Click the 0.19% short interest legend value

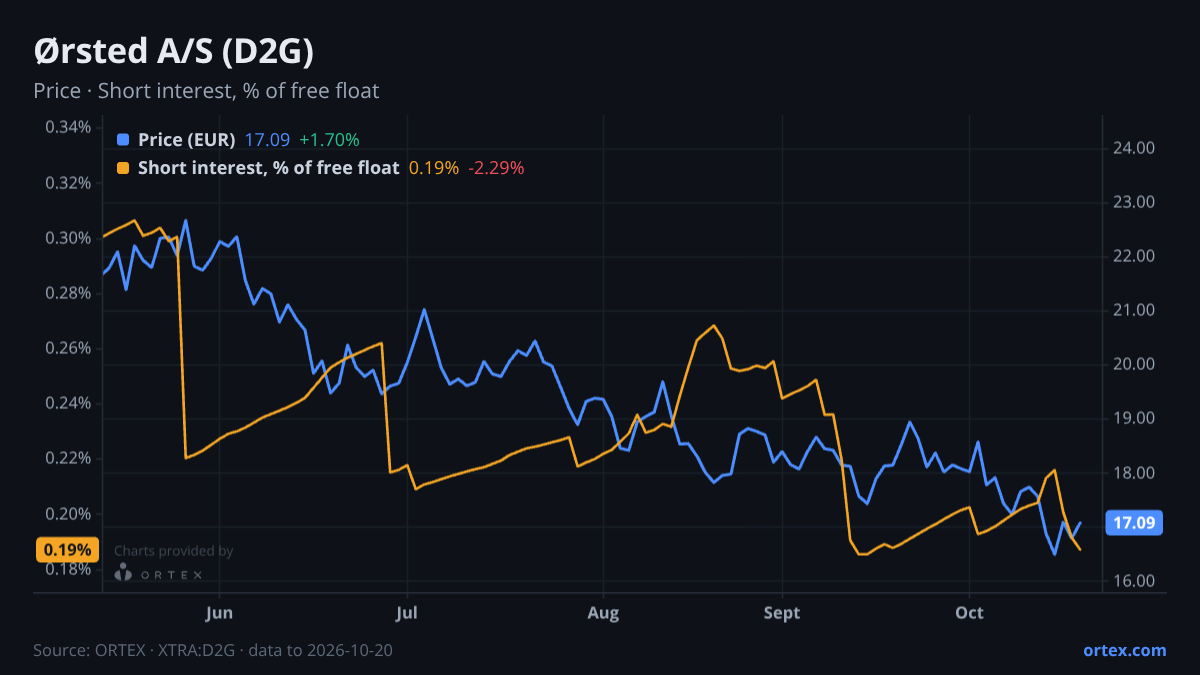click(434, 168)
